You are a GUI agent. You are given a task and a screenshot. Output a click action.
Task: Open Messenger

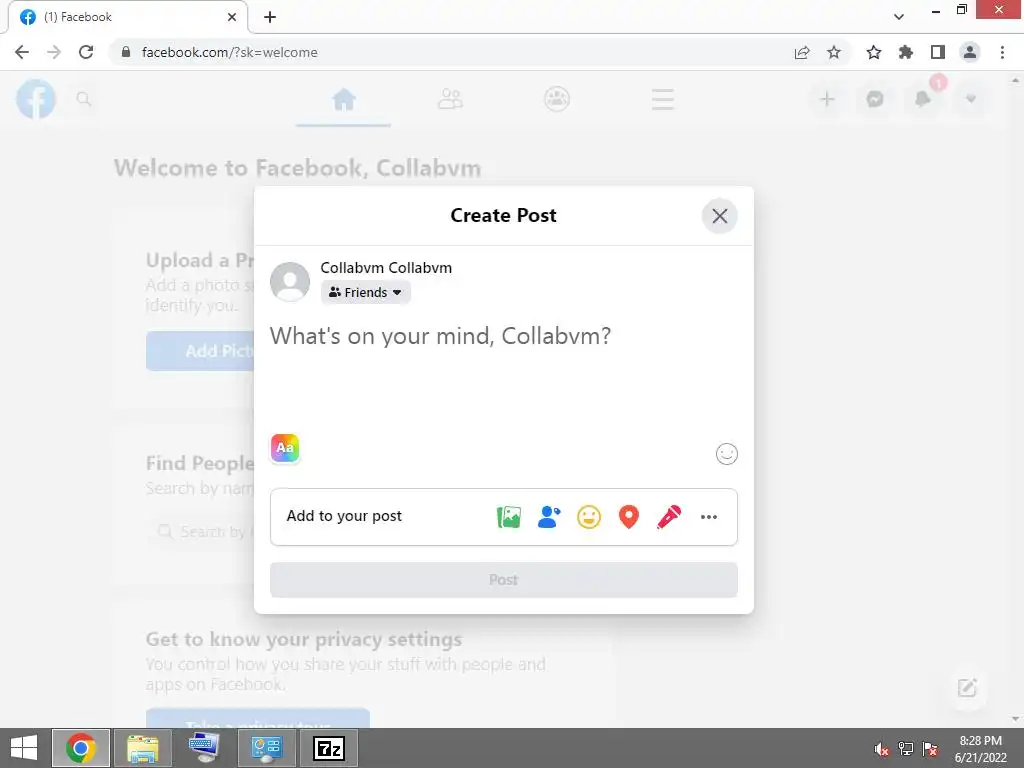tap(875, 99)
